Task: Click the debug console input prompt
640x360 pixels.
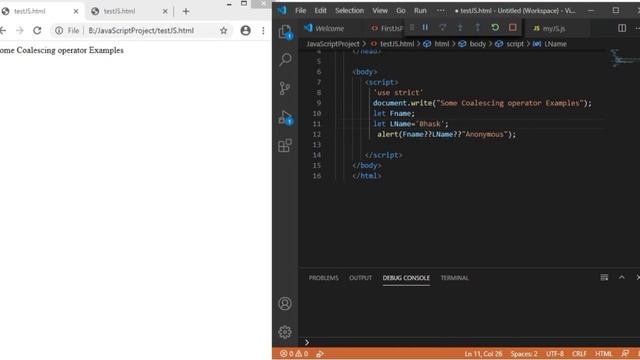Action: pyautogui.click(x=469, y=342)
